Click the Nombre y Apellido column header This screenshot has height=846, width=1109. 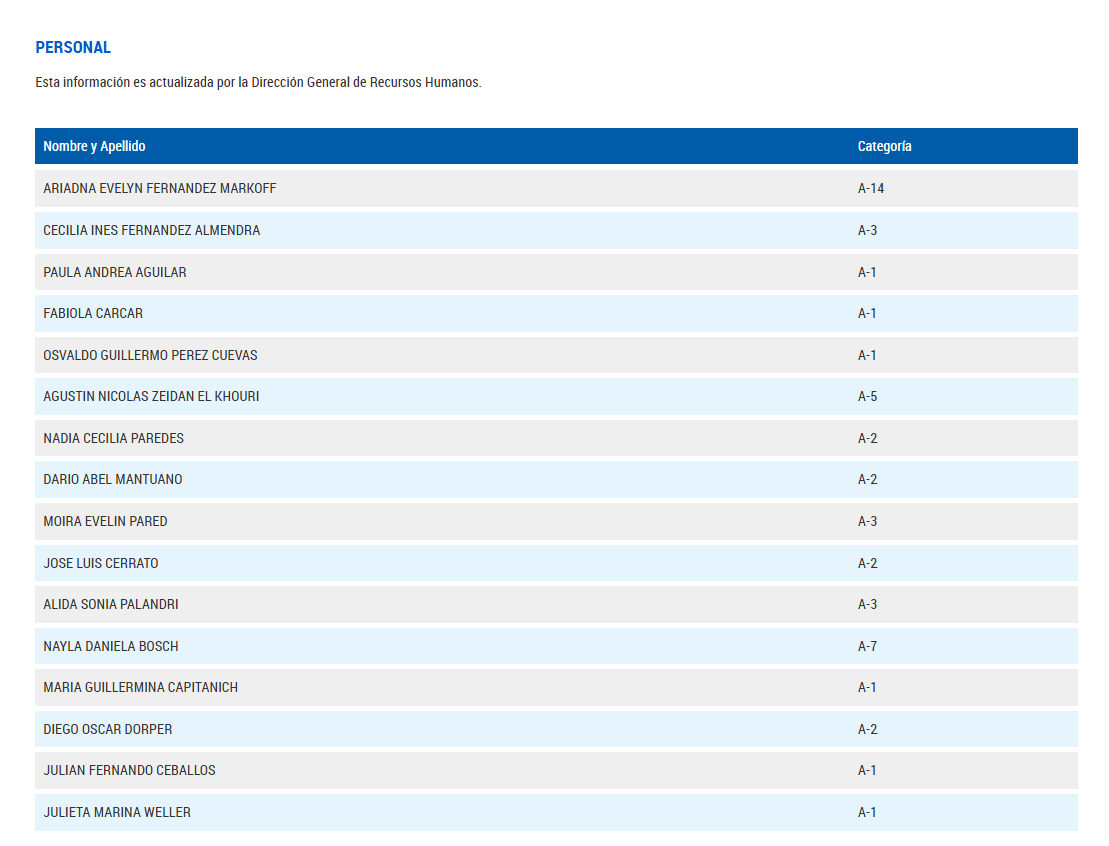[x=94, y=146]
